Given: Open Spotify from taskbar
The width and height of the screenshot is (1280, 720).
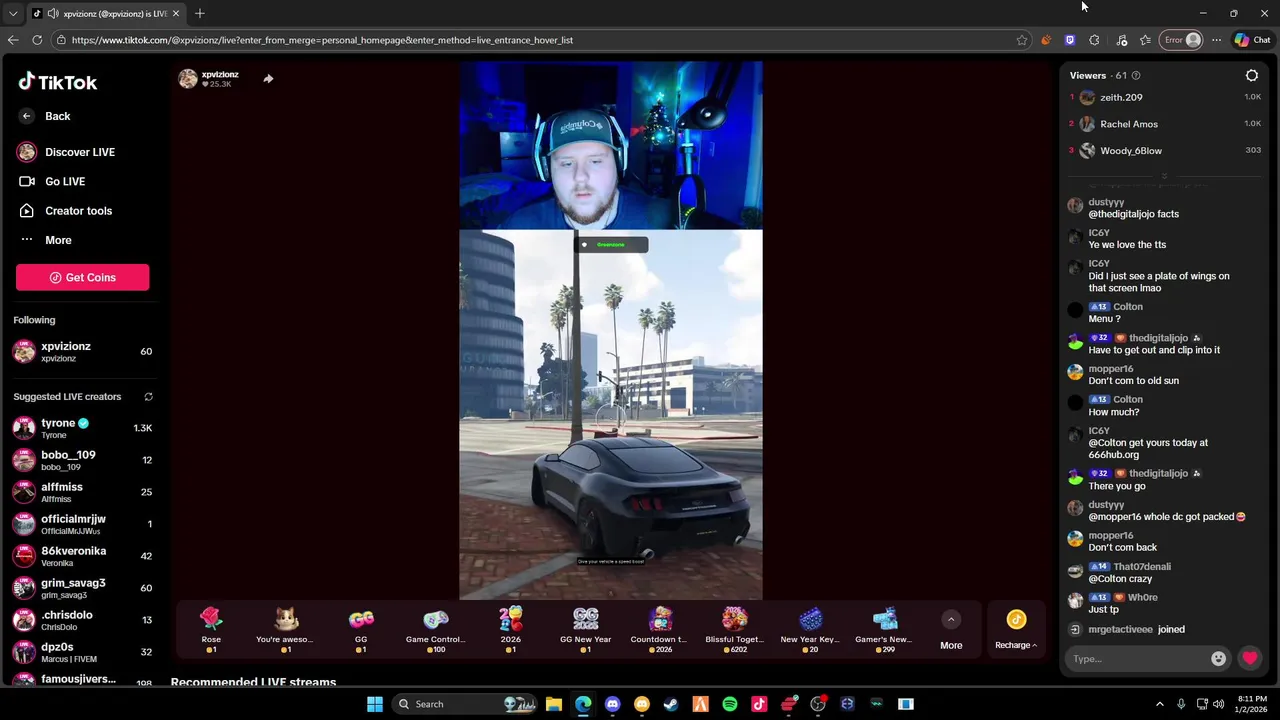Looking at the screenshot, I should [730, 704].
